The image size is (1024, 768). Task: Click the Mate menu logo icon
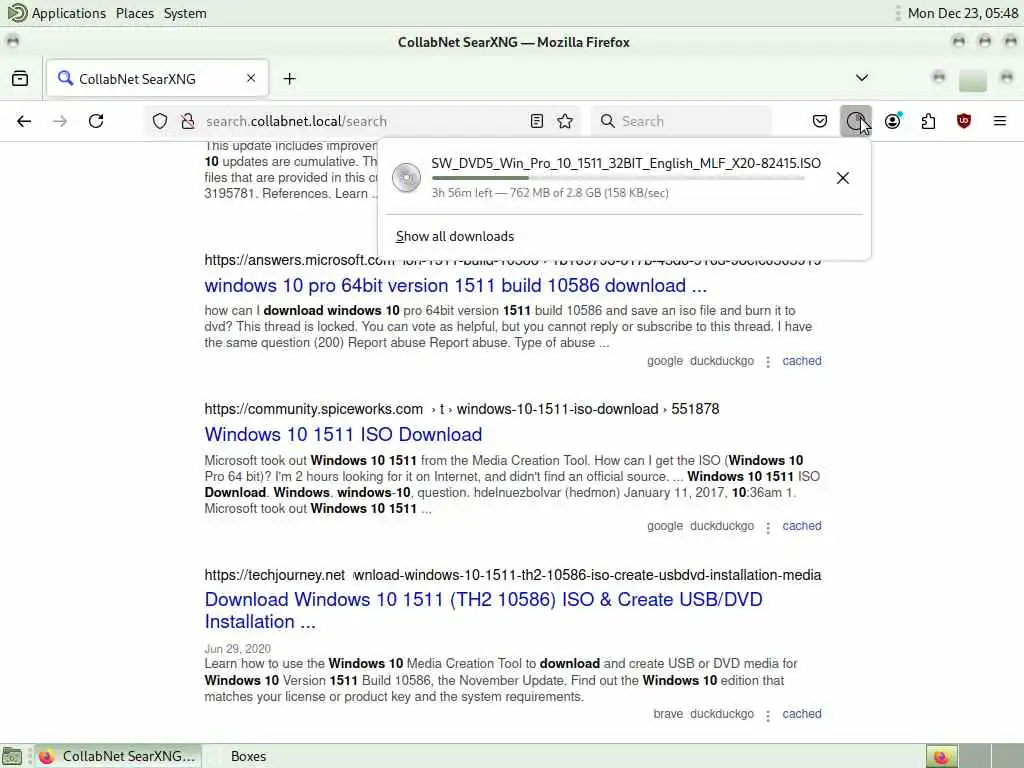pos(17,12)
